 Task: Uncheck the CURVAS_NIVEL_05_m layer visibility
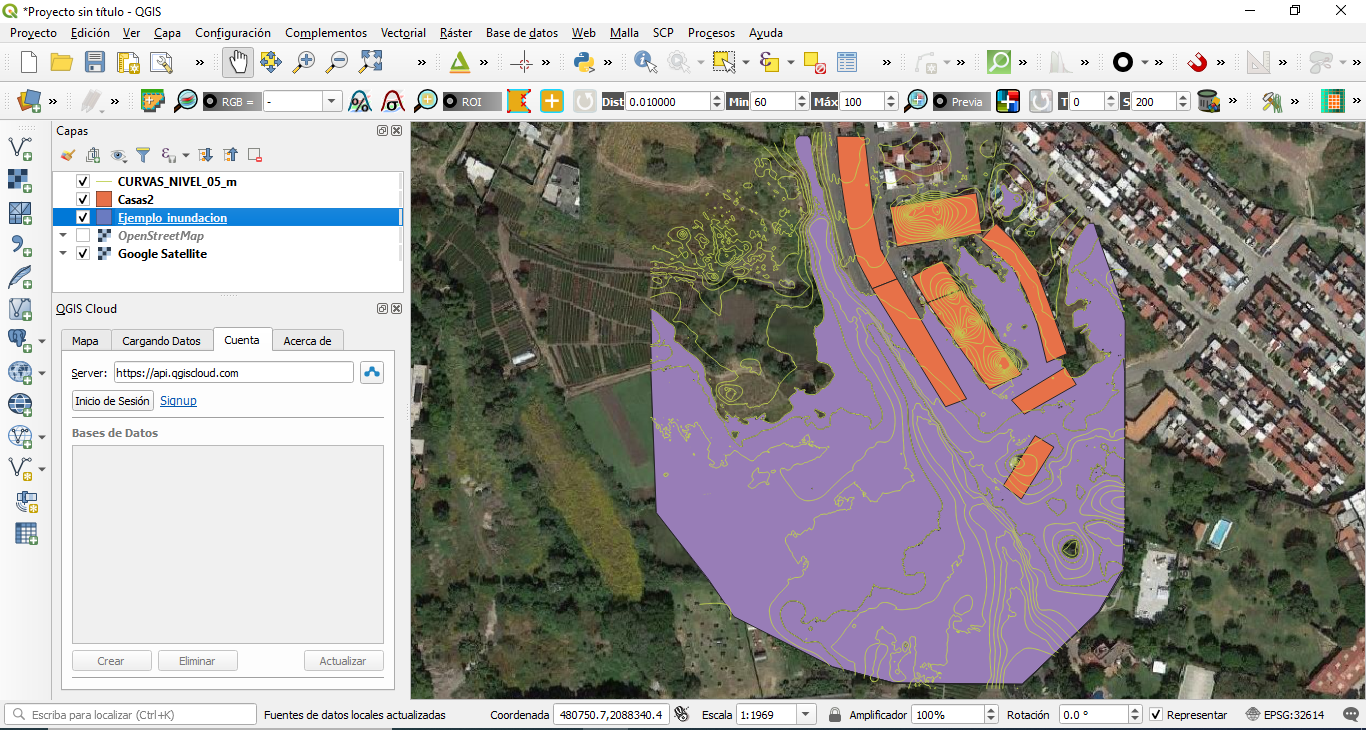[x=83, y=182]
